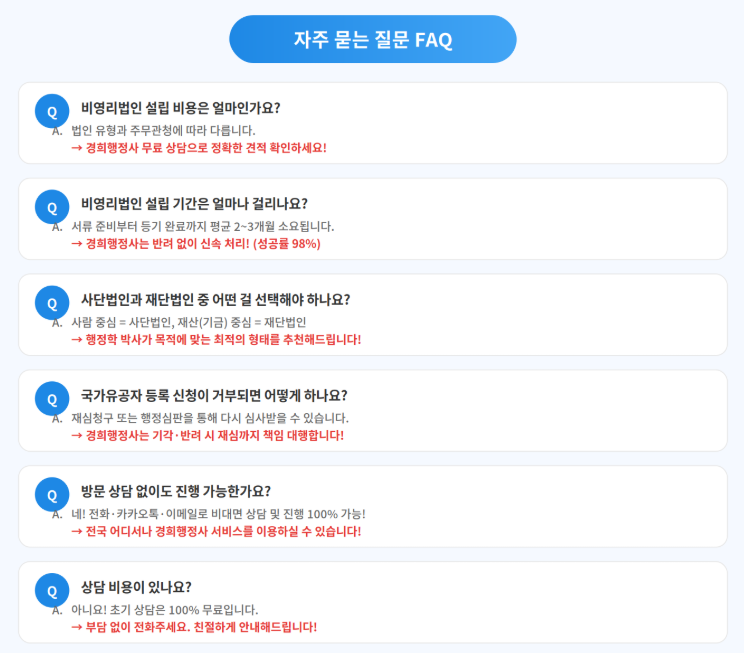Click the red 반려 없이 신속 처리 link

tap(195, 244)
